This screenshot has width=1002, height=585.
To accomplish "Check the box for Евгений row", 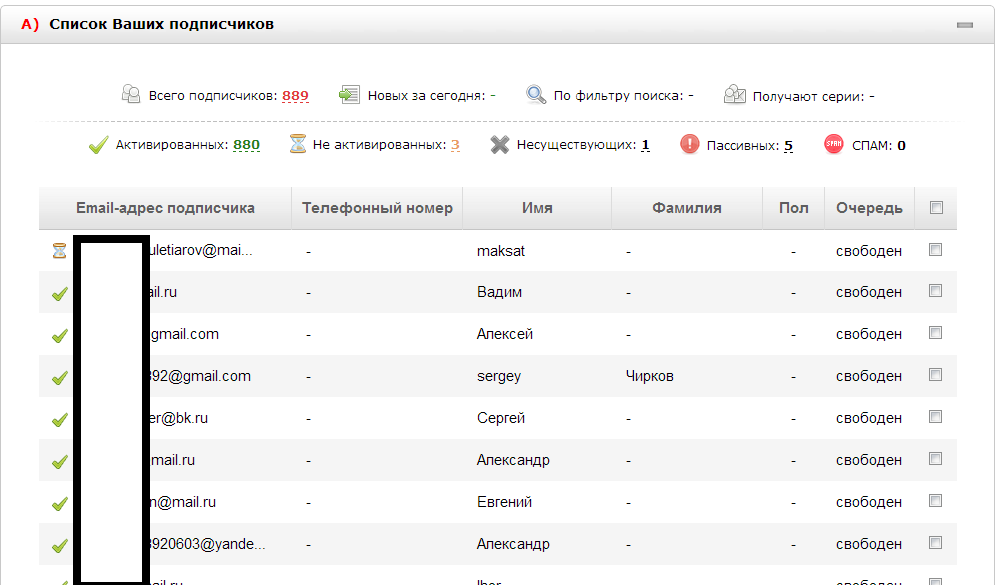I will [936, 501].
